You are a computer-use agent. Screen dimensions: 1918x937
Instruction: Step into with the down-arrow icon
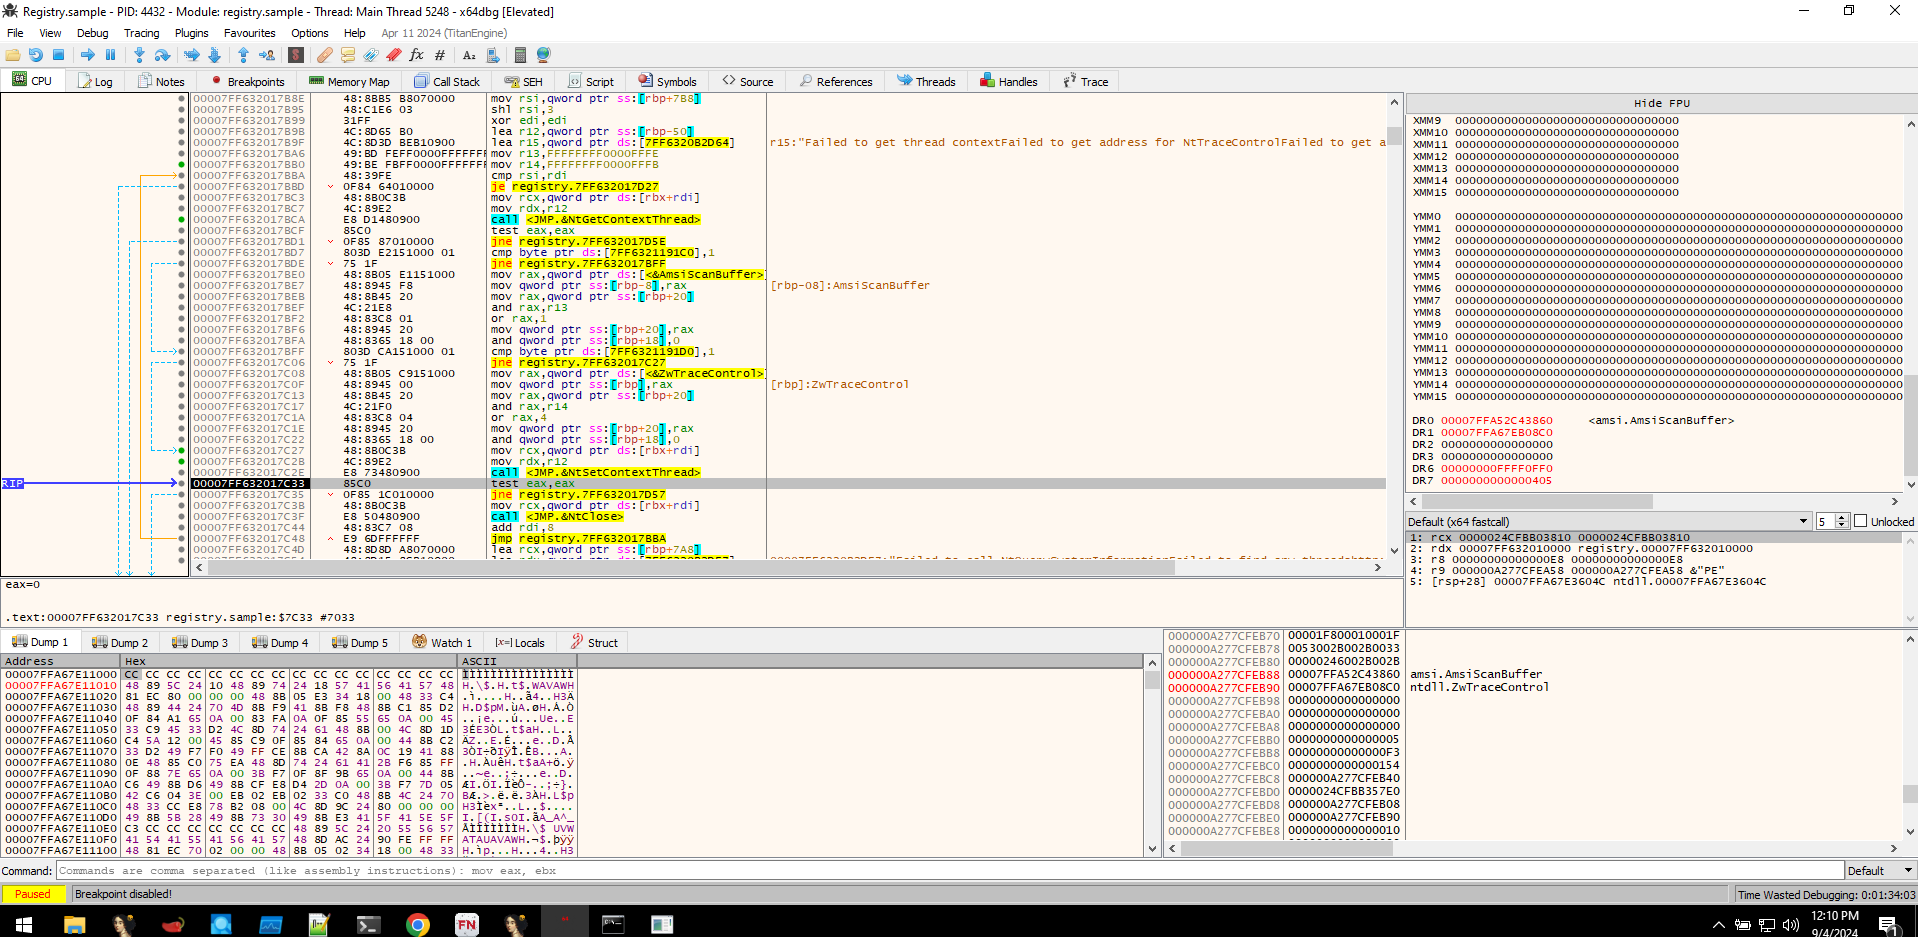pyautogui.click(x=139, y=55)
